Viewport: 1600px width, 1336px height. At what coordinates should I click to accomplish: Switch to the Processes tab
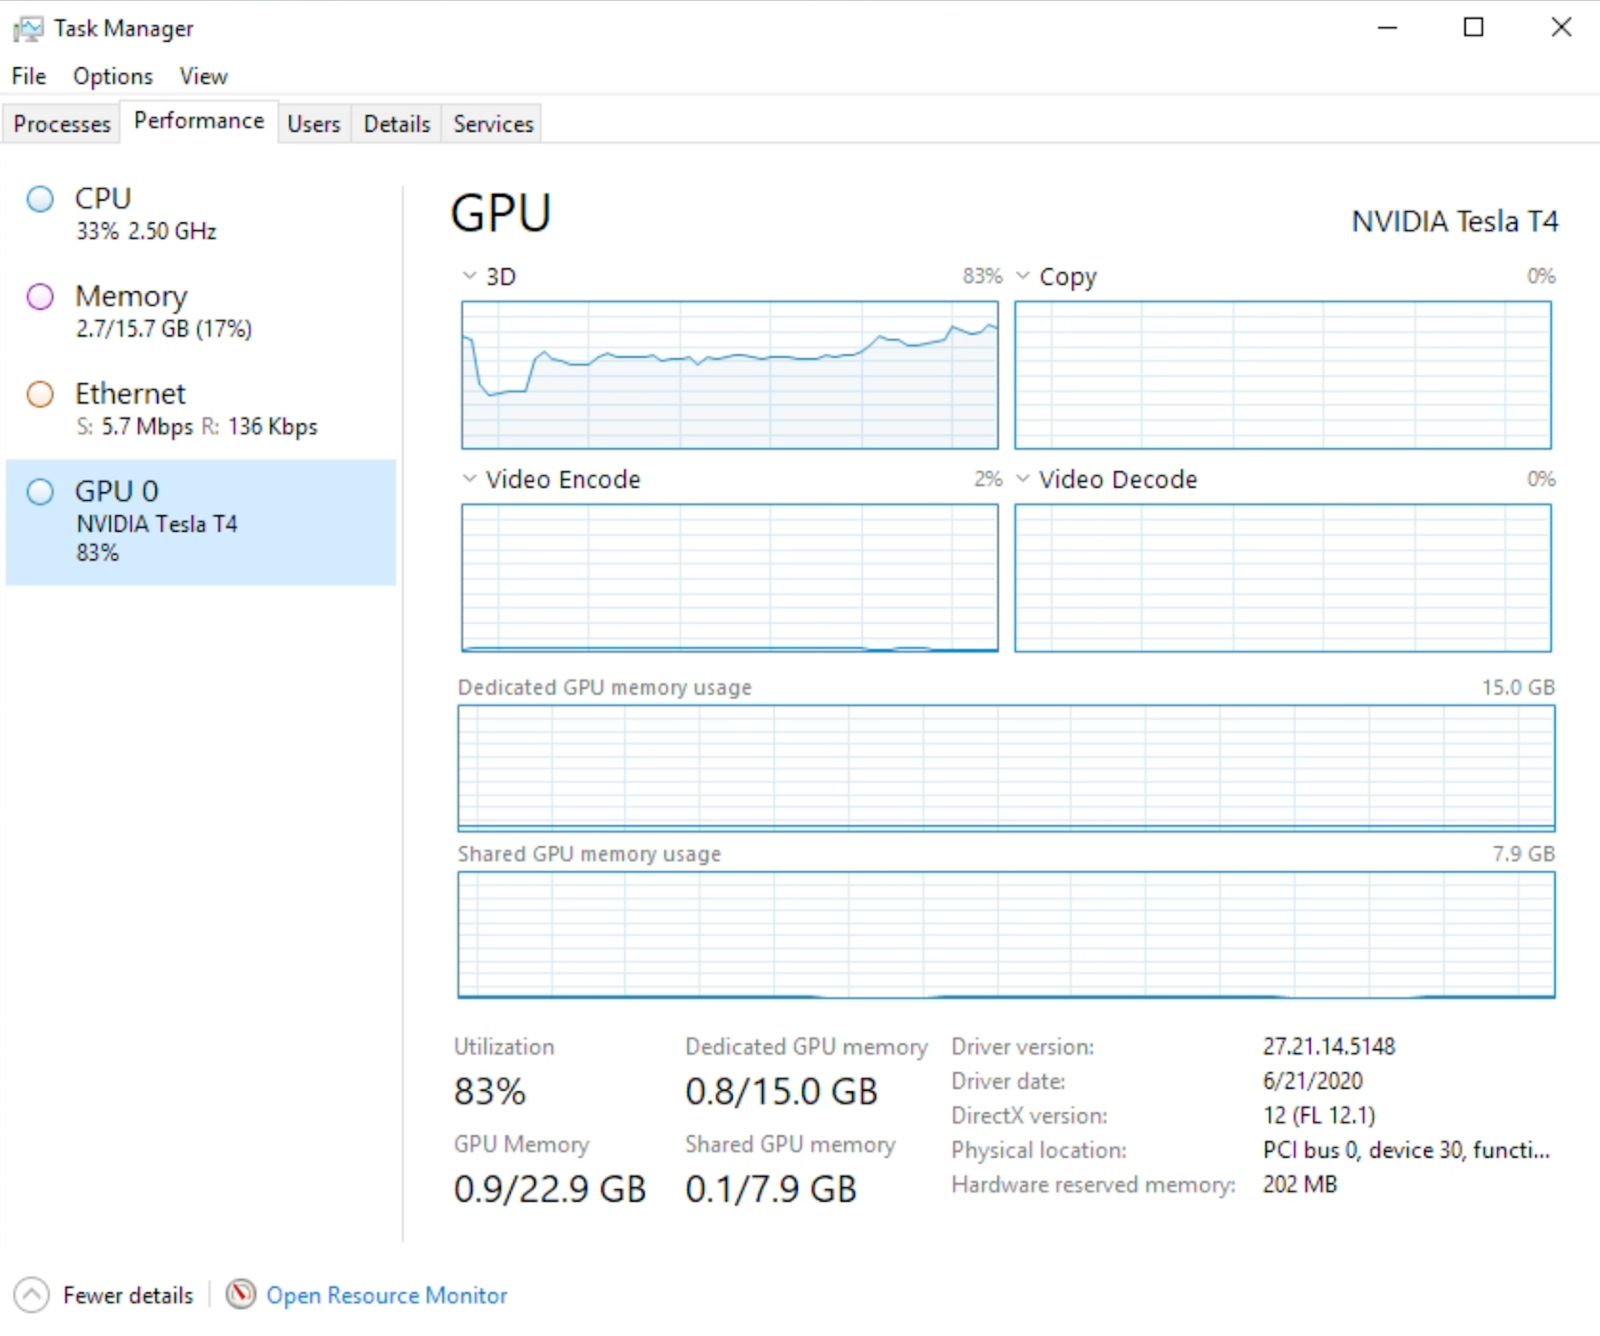[x=62, y=124]
